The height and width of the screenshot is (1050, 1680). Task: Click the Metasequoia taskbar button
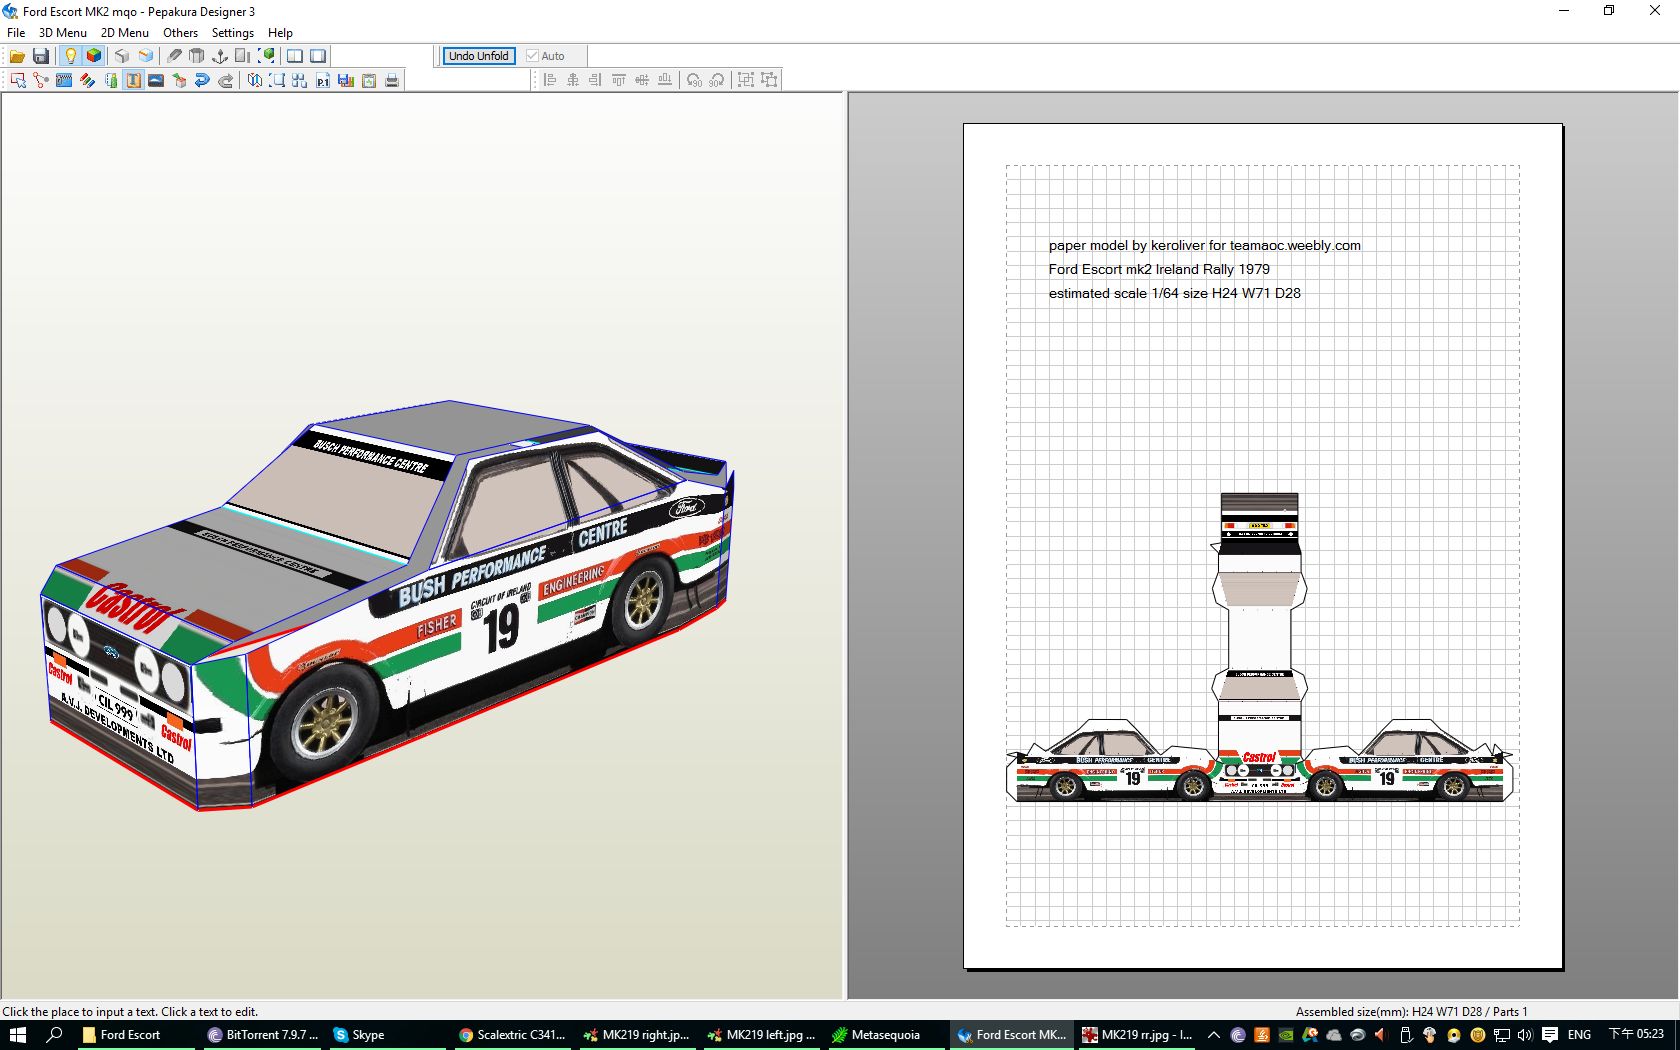(x=877, y=1035)
